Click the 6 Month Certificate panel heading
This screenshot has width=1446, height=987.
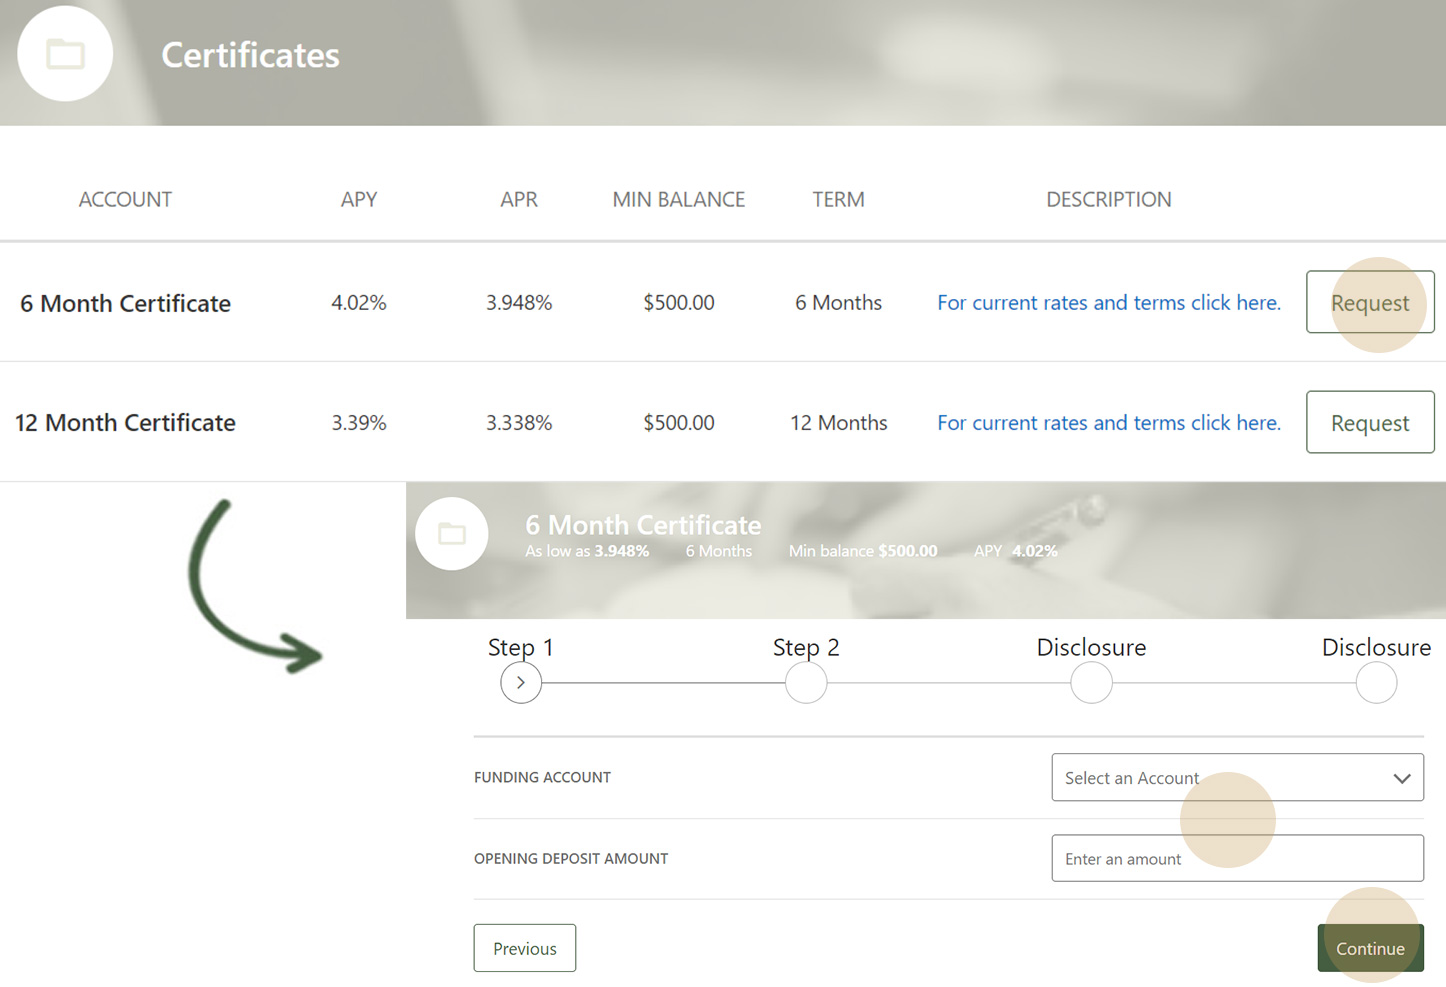(x=643, y=524)
